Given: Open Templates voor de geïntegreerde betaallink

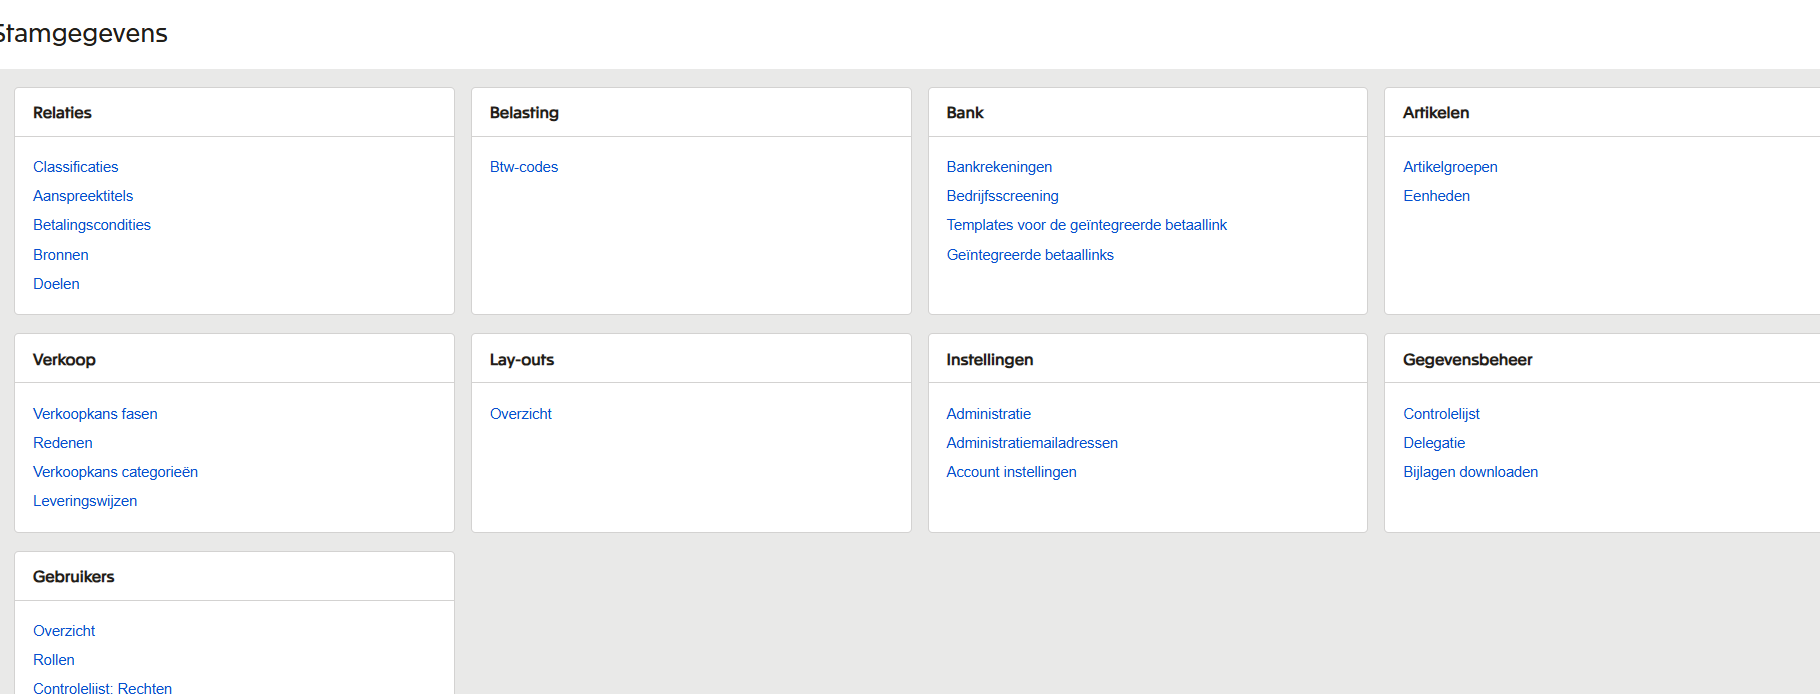Looking at the screenshot, I should (1086, 225).
